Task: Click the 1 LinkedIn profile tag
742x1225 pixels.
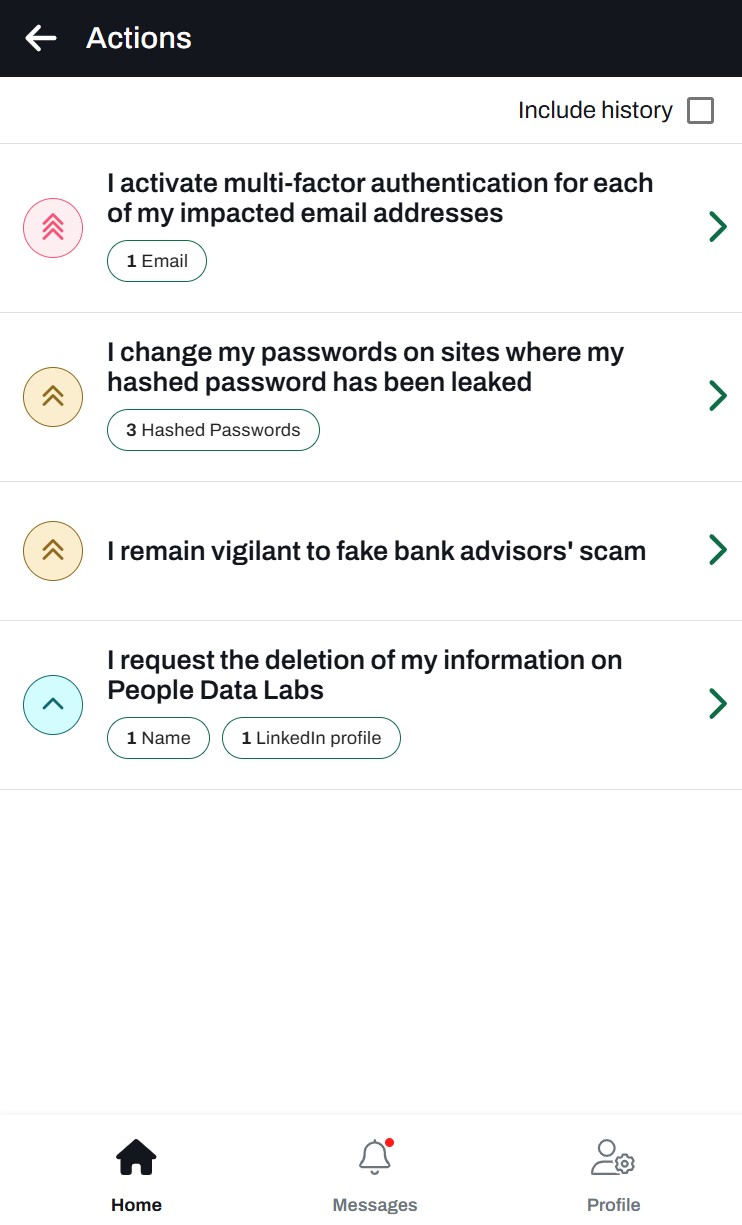Action: (311, 738)
